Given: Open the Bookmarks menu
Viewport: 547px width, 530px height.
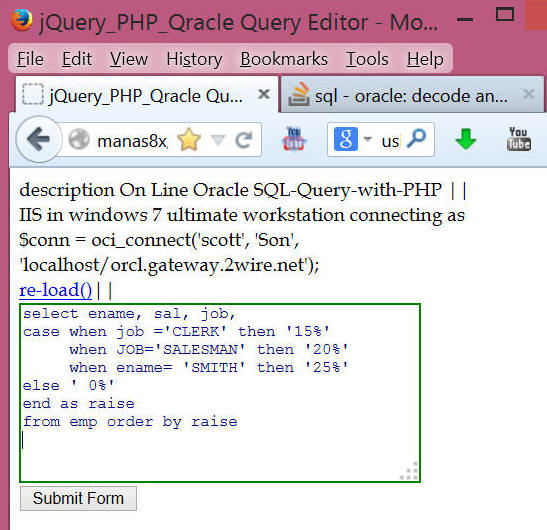Looking at the screenshot, I should point(284,59).
